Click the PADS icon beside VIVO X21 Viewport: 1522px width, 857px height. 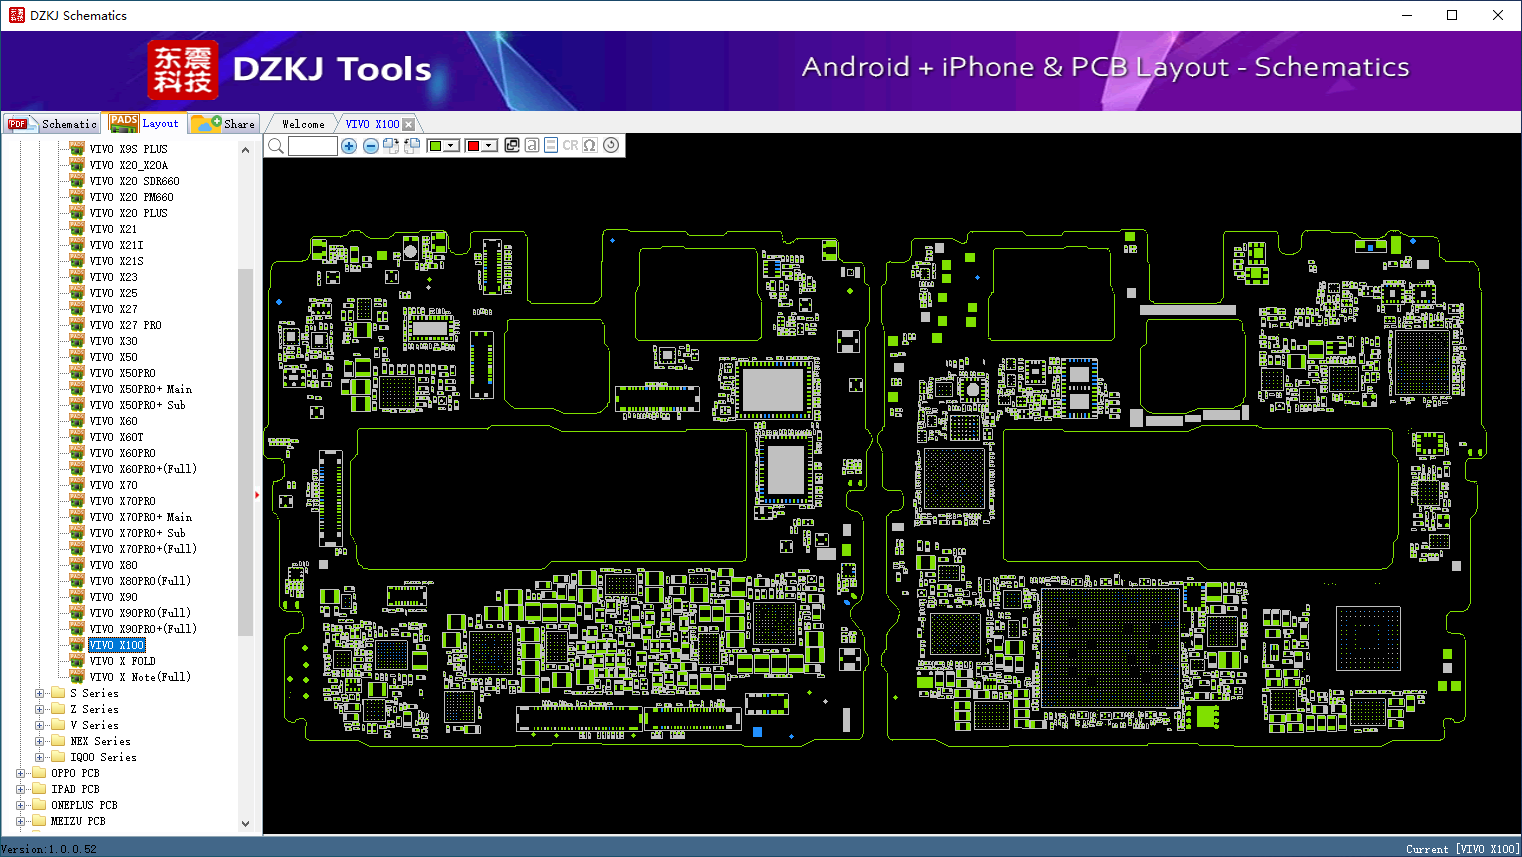tap(77, 228)
